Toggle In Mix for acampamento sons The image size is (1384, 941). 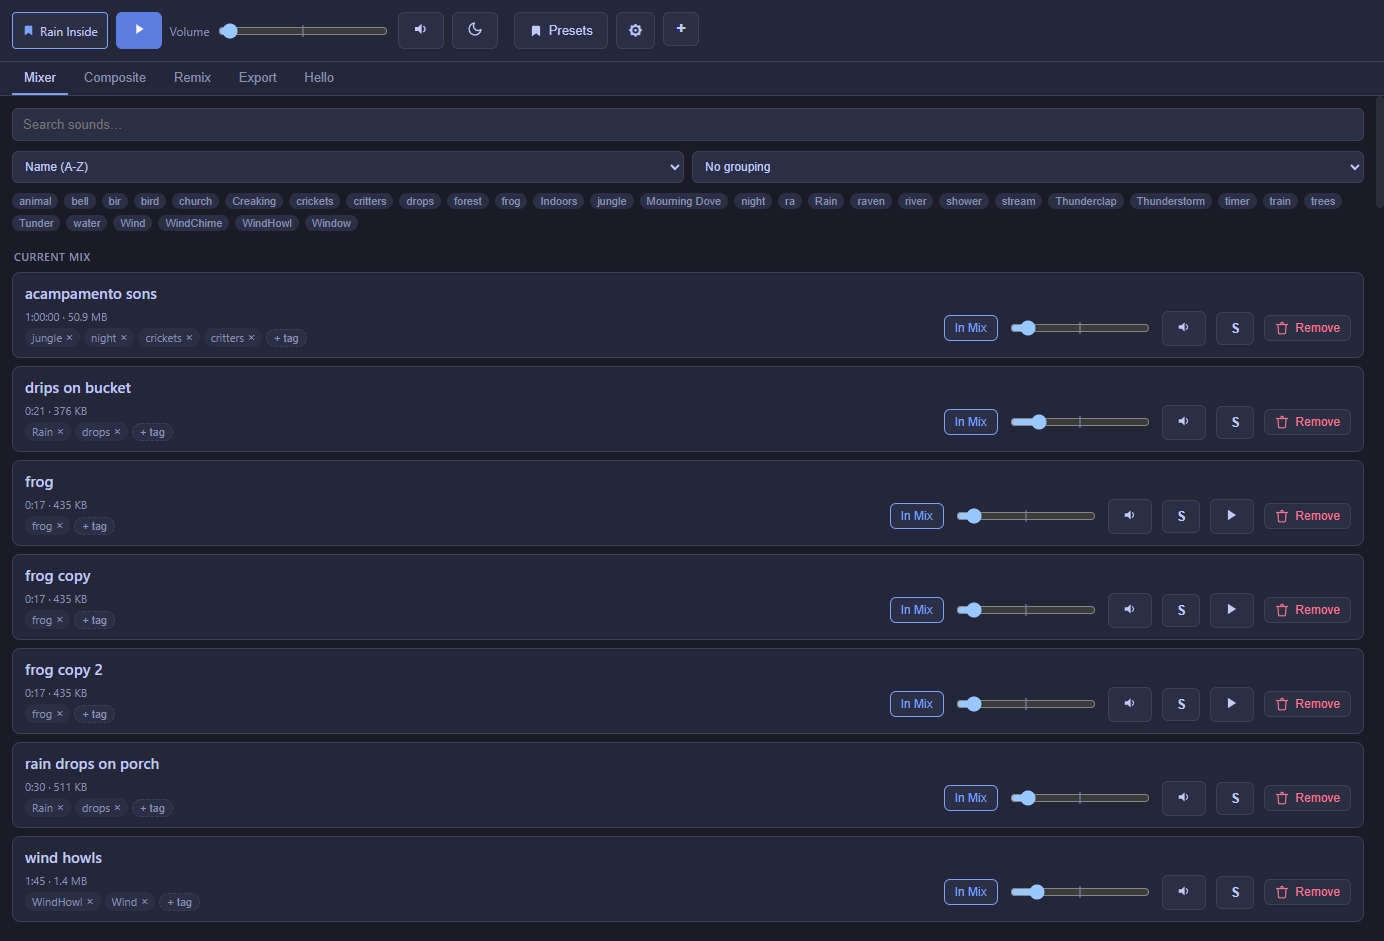click(x=971, y=328)
